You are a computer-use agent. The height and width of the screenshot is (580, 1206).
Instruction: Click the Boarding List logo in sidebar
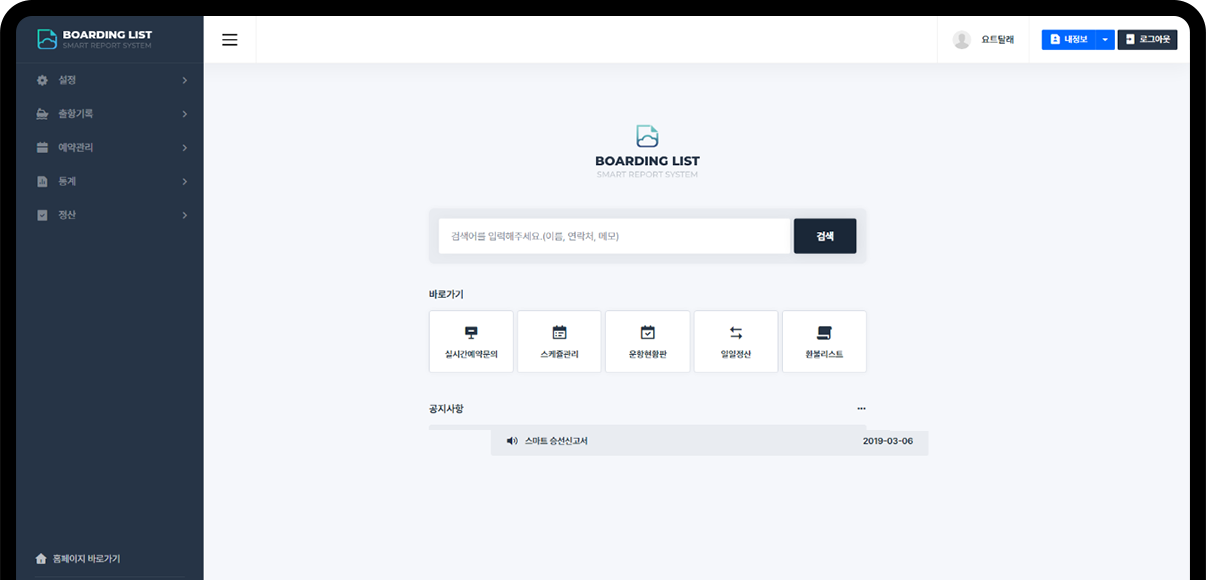pyautogui.click(x=95, y=39)
